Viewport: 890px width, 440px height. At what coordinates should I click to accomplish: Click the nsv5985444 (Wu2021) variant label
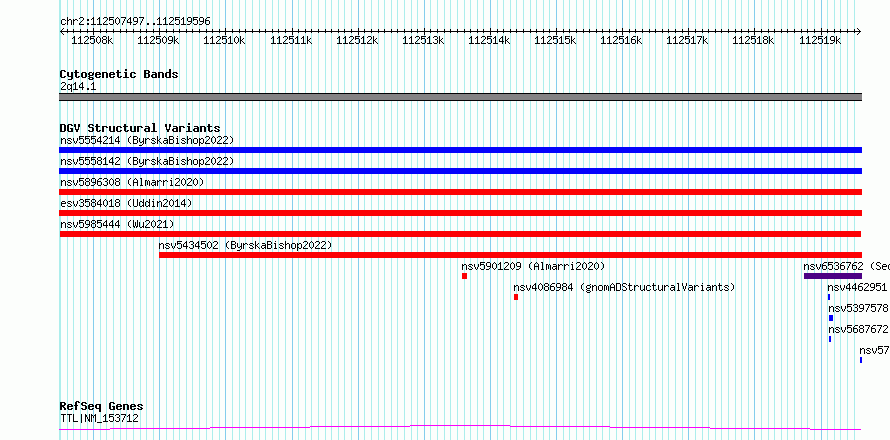click(x=117, y=224)
